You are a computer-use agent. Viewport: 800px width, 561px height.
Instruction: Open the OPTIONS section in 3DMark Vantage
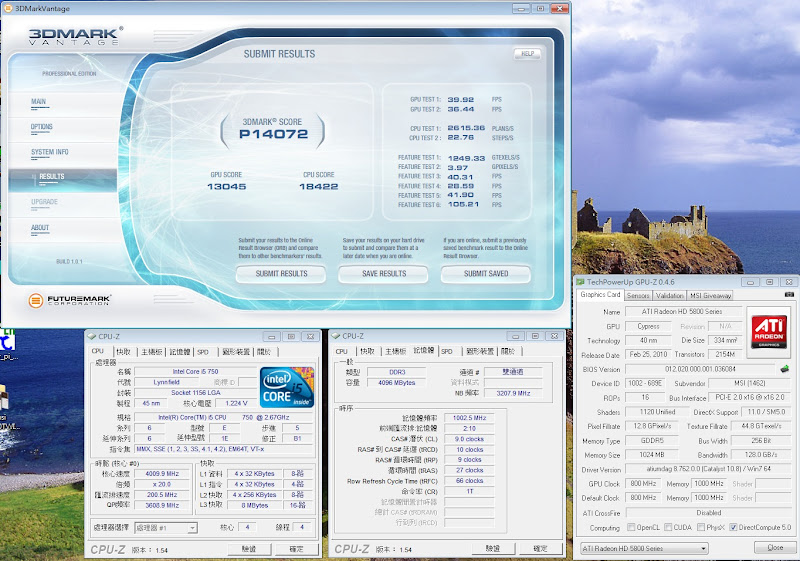tap(42, 127)
